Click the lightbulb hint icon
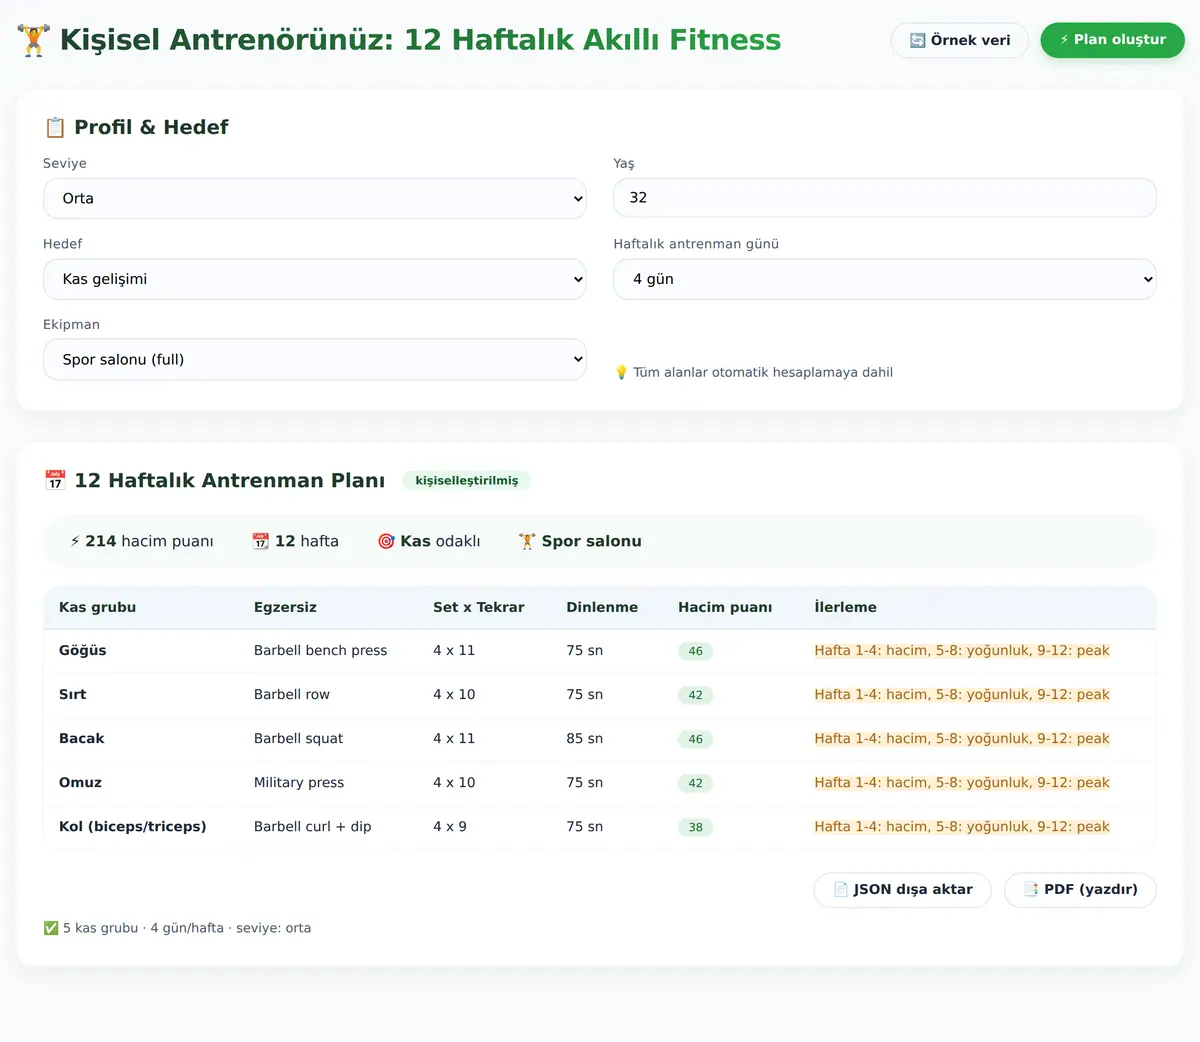 pos(621,372)
